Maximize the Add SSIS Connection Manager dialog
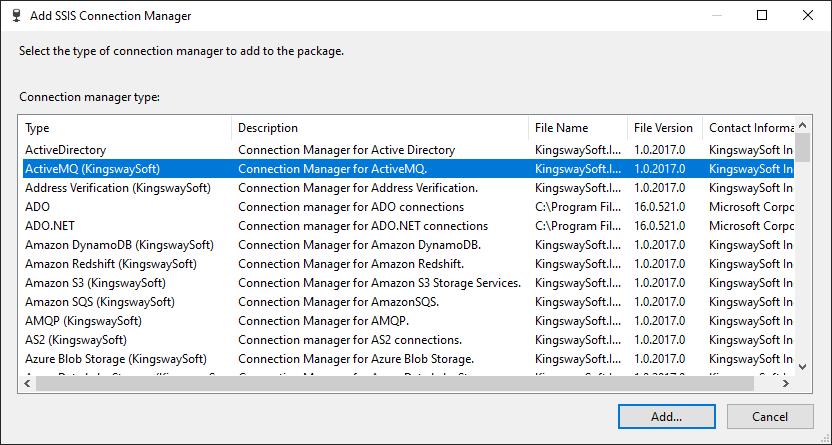Viewport: 832px width, 445px height. click(762, 15)
